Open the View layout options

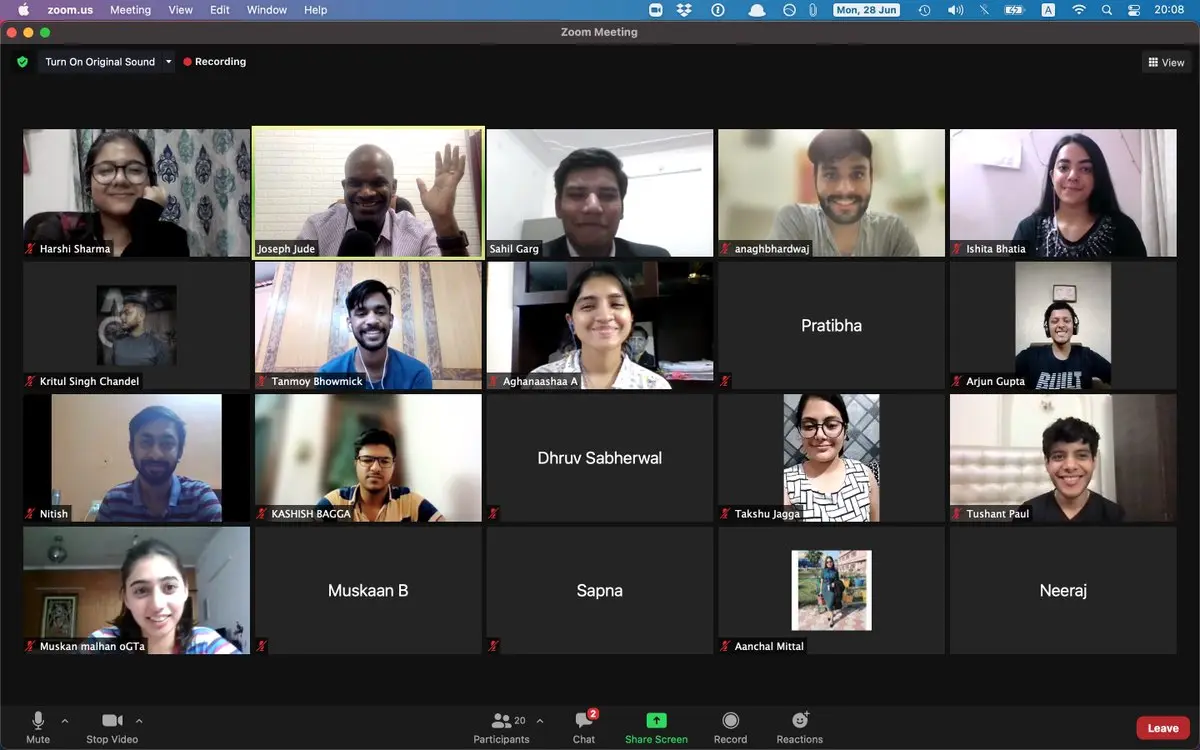1166,62
